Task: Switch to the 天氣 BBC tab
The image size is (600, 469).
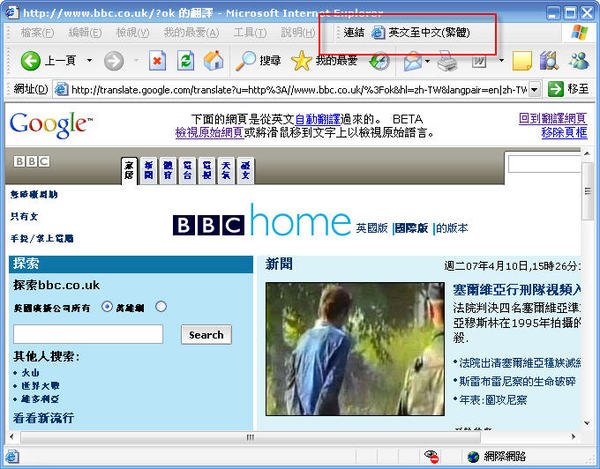Action: tap(226, 170)
